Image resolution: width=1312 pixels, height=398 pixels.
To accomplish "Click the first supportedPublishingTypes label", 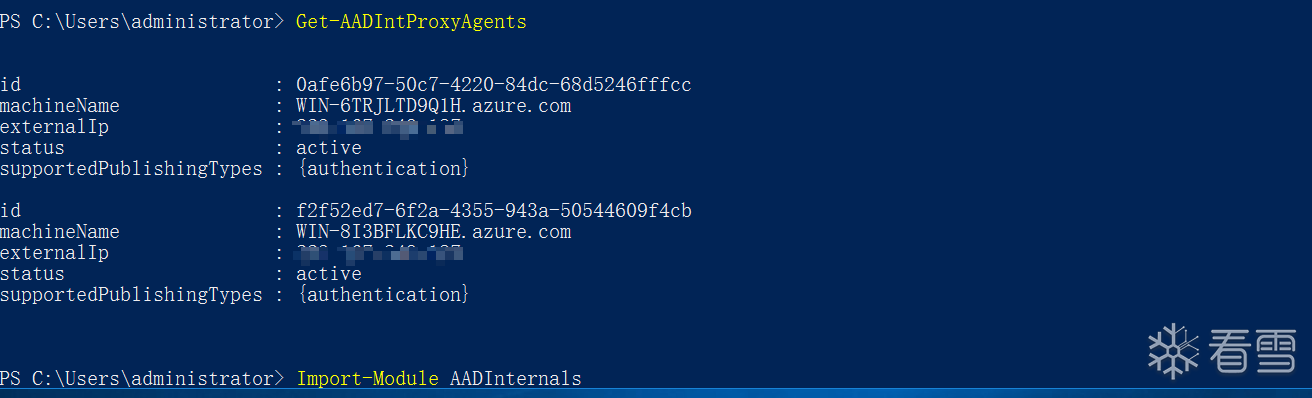I will (131, 168).
